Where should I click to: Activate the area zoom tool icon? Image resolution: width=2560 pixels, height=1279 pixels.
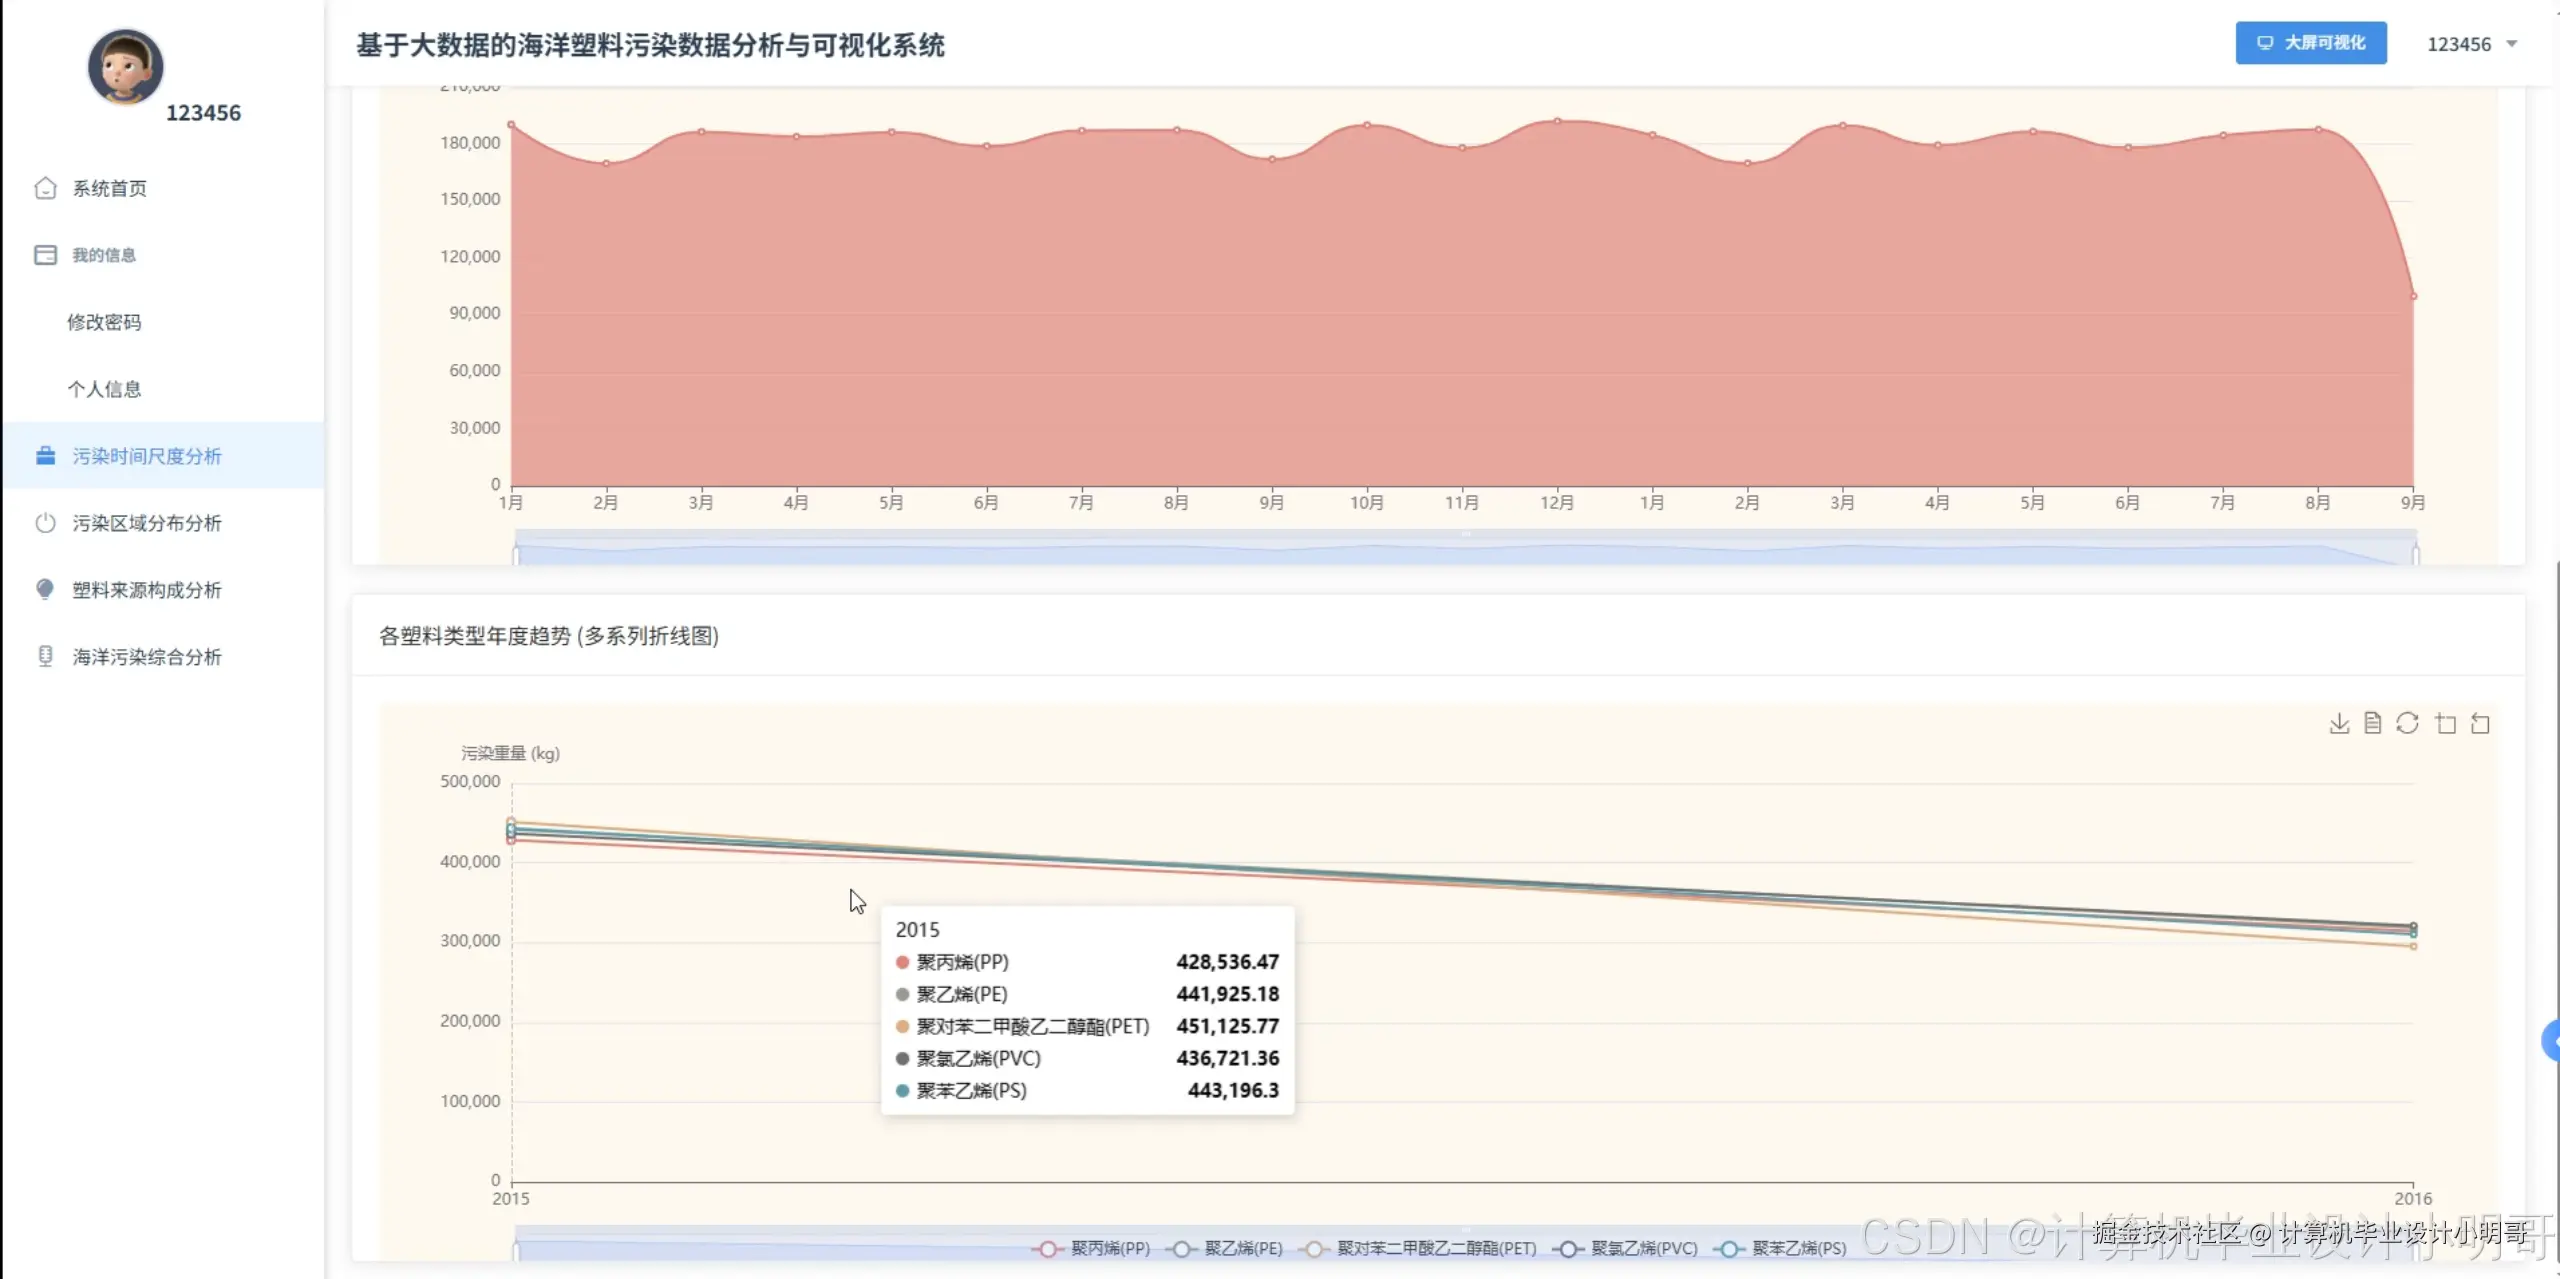click(2445, 723)
